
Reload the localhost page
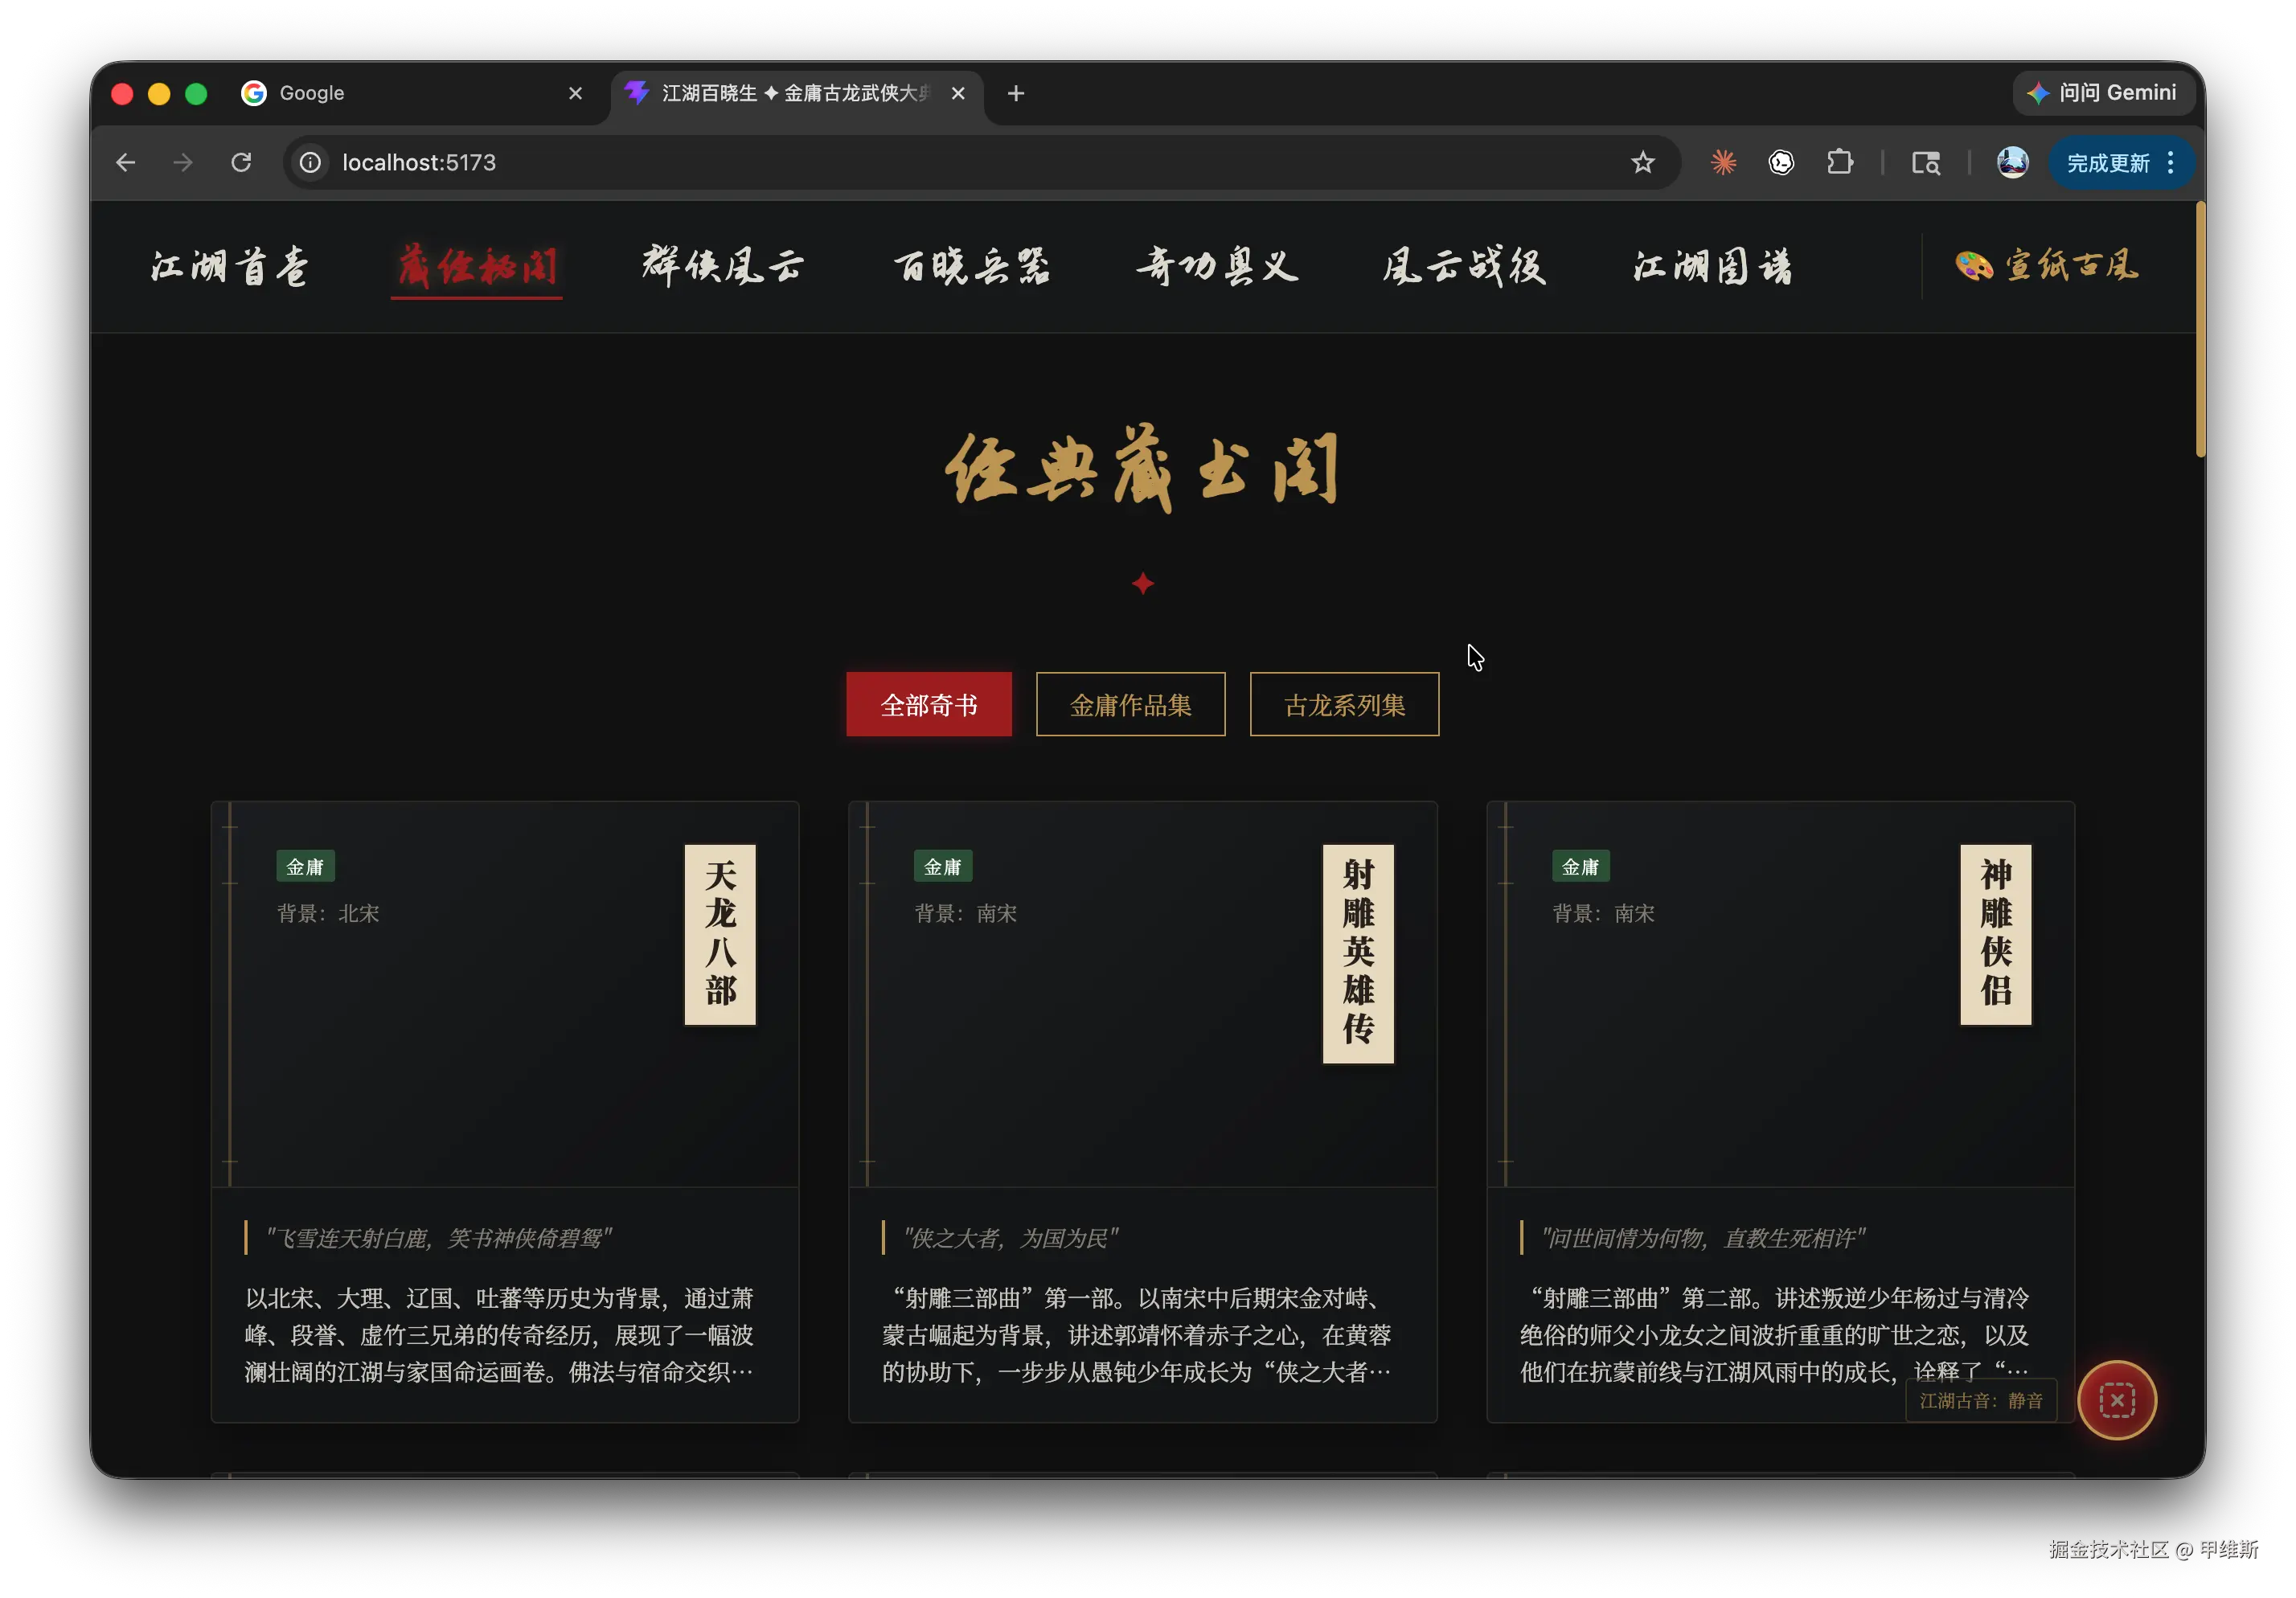coord(241,162)
